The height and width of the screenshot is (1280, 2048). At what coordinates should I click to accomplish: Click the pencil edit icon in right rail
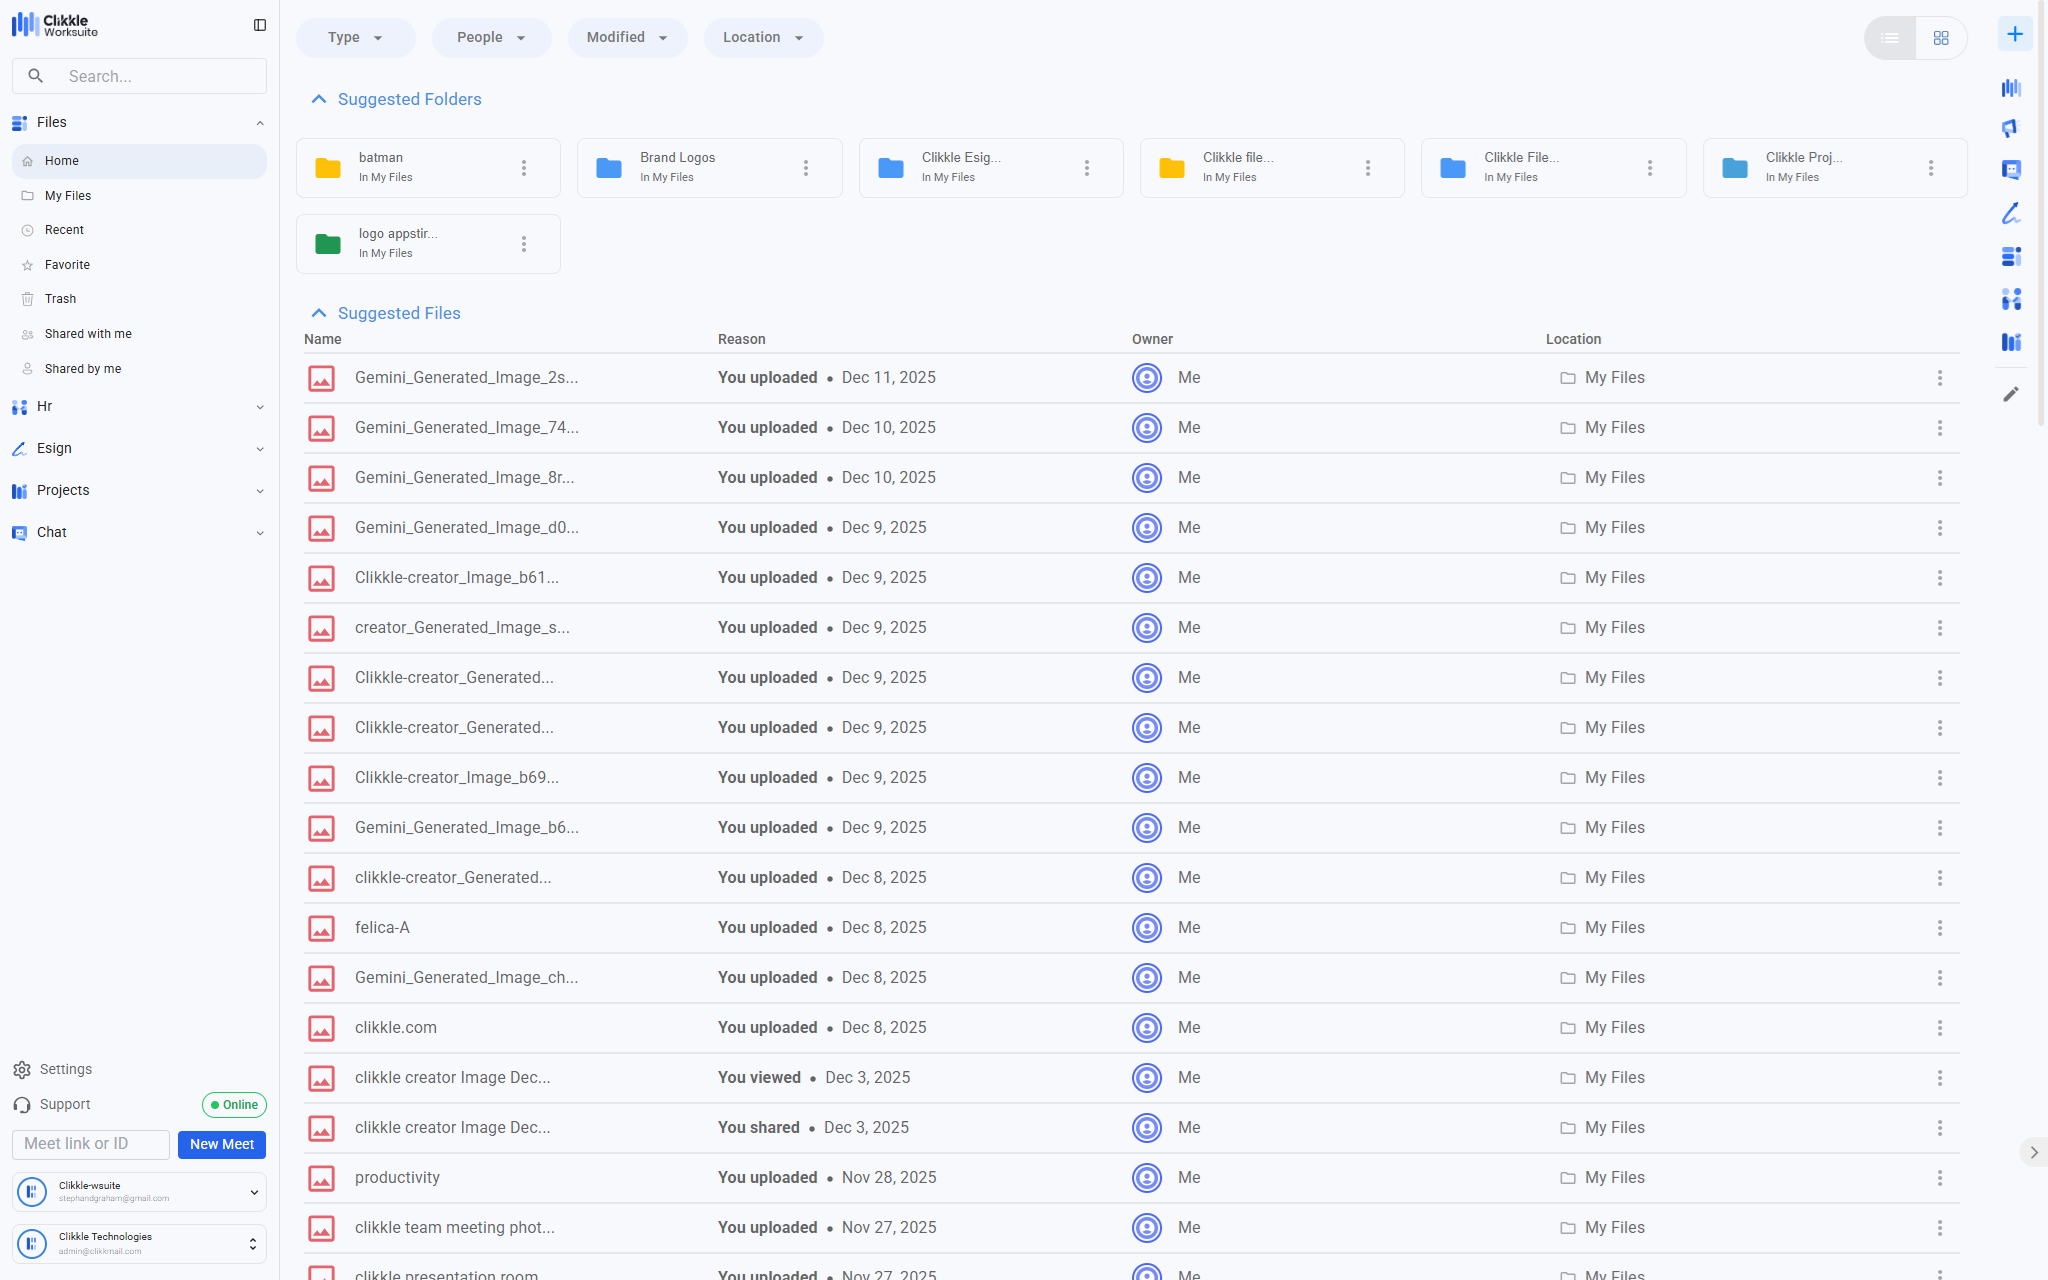click(2011, 394)
